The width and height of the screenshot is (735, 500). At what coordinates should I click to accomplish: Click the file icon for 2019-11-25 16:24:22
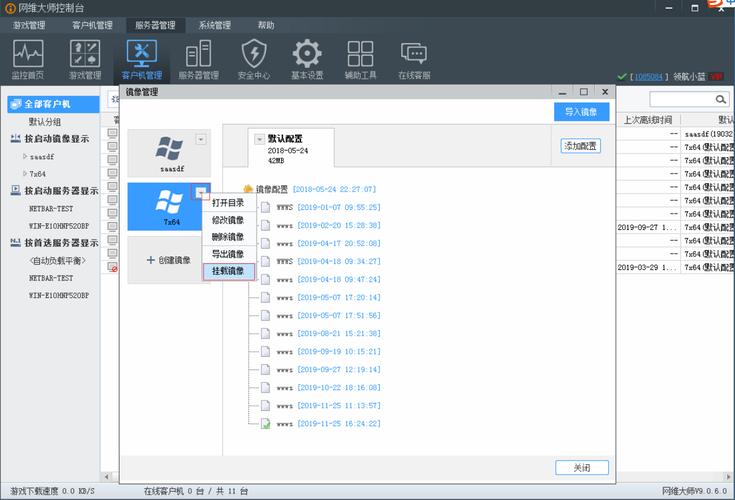click(x=265, y=424)
